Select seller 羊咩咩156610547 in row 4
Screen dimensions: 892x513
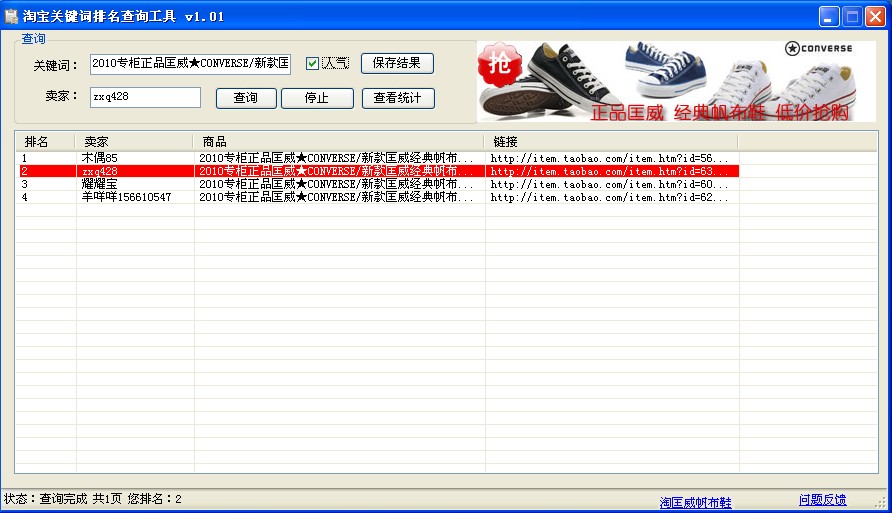pos(126,197)
